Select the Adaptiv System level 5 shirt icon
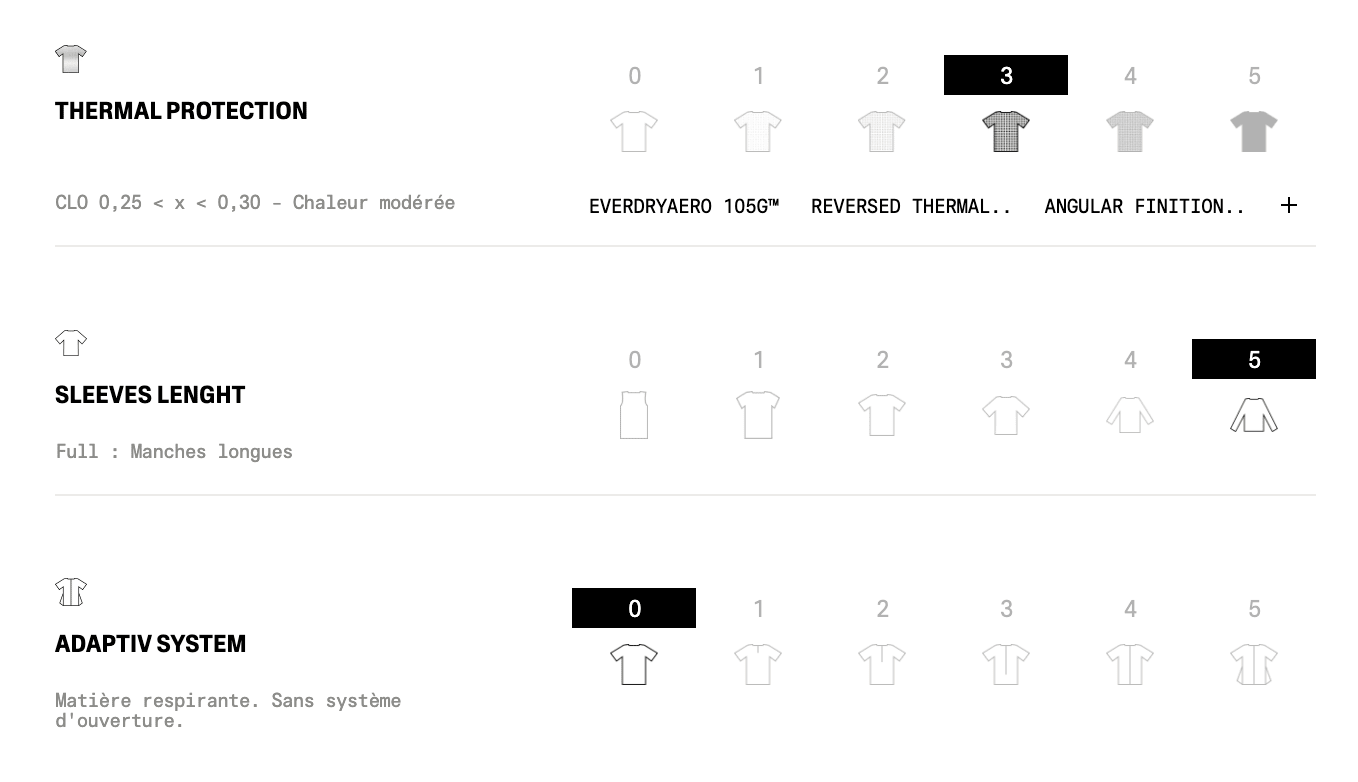The width and height of the screenshot is (1358, 782). click(1254, 664)
